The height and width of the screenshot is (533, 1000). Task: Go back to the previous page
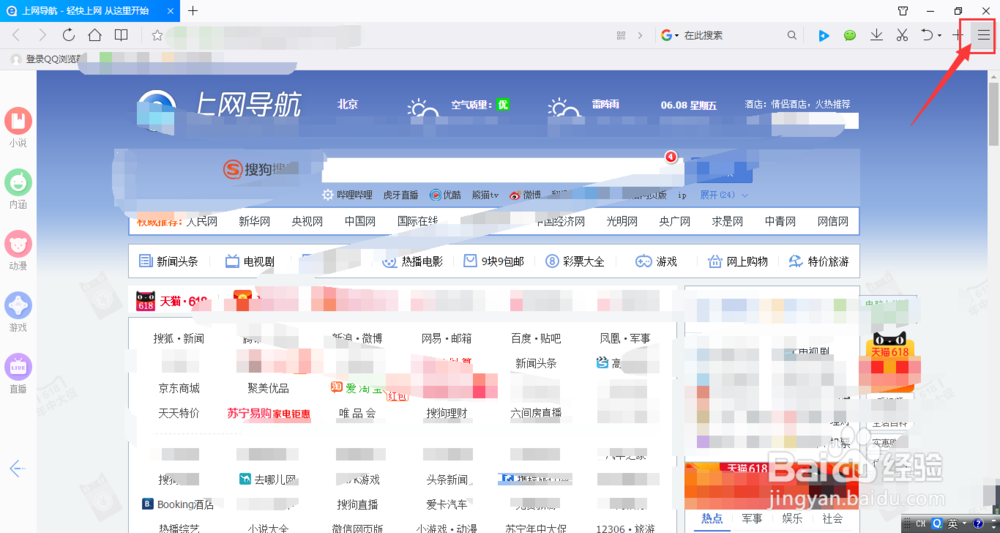(16, 36)
